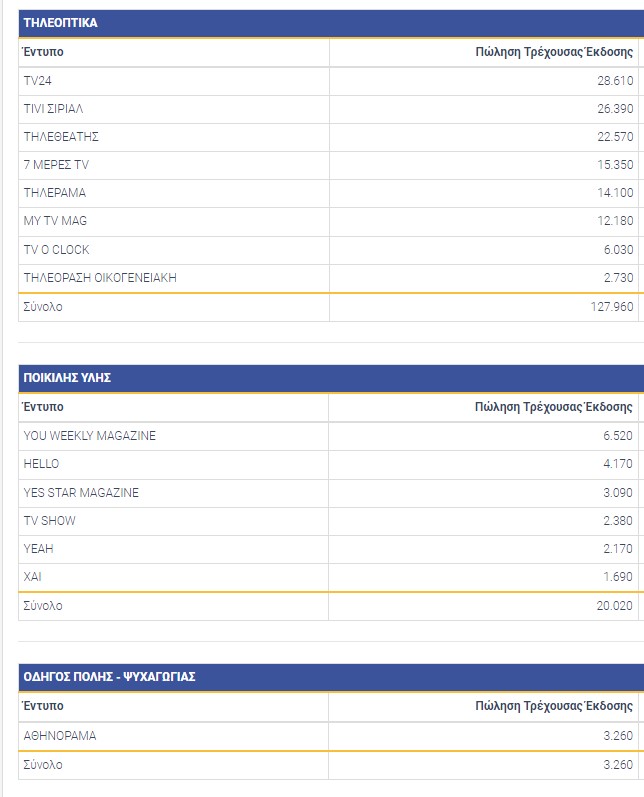
Task: Select the ΑΘΗΝΟΡΑΜΑ entry
Action: coord(60,735)
